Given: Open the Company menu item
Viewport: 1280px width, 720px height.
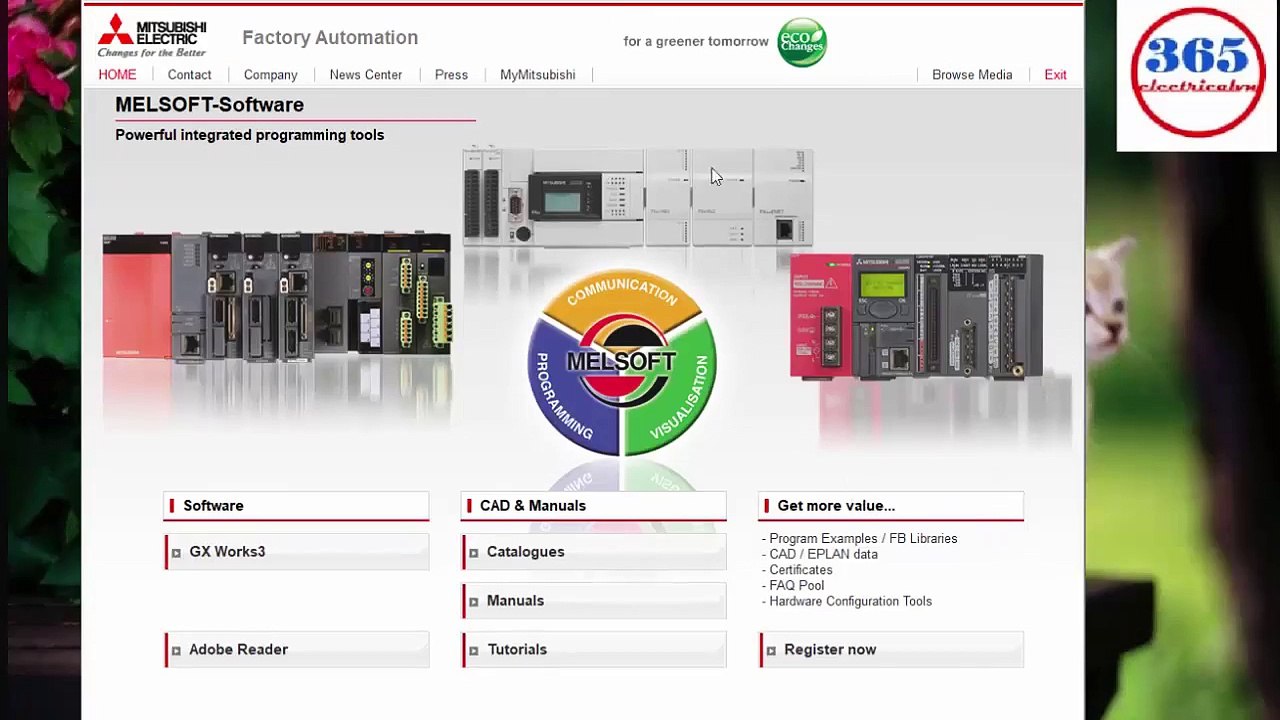Looking at the screenshot, I should click(x=270, y=75).
